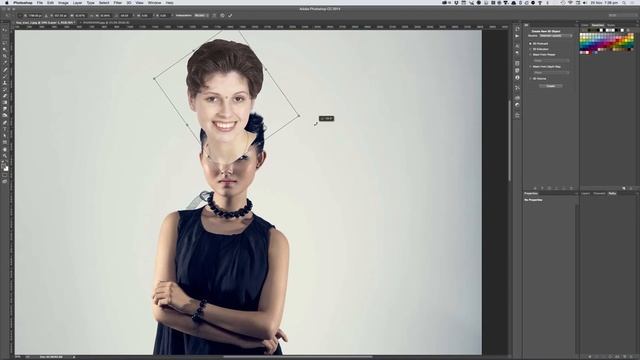Open the Swatches panel flyout menu

click(x=636, y=25)
